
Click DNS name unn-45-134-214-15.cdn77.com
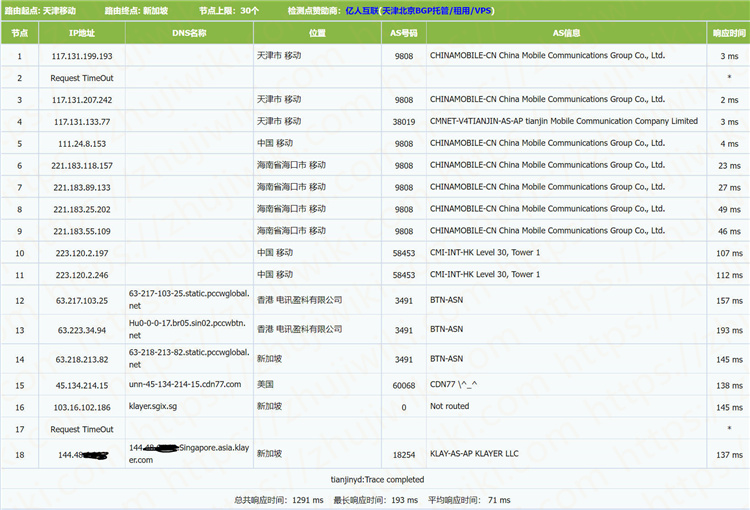185,385
